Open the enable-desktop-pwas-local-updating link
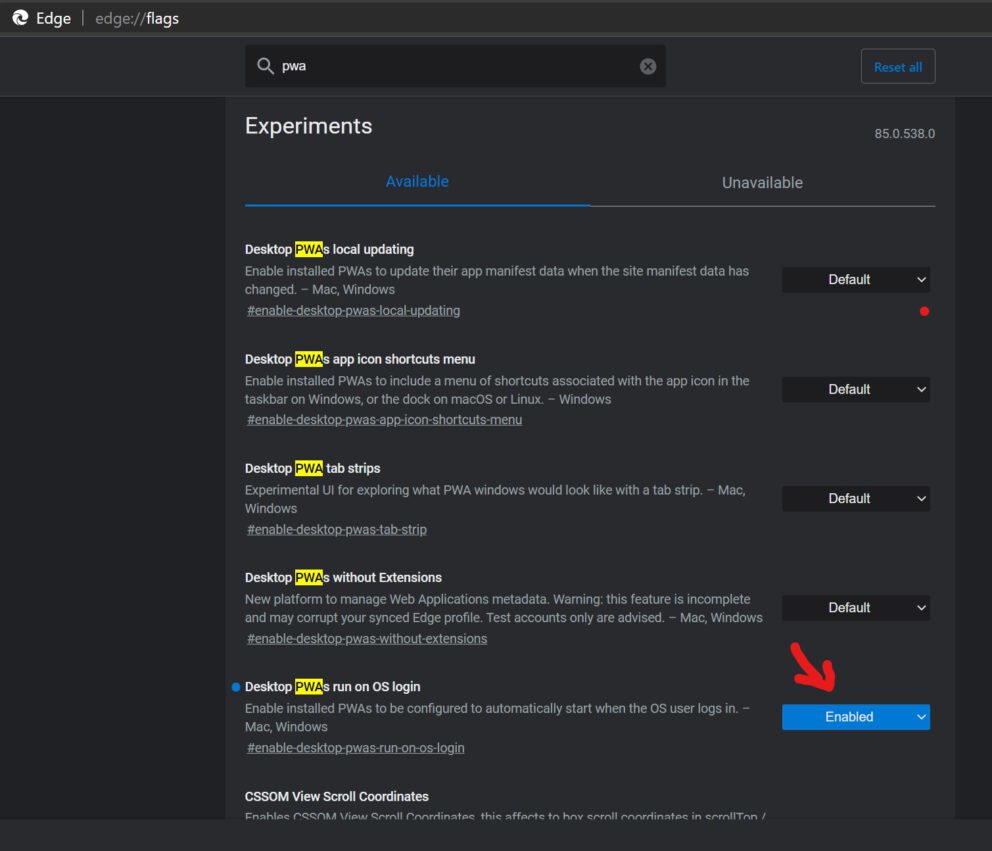The image size is (992, 851). pos(352,310)
